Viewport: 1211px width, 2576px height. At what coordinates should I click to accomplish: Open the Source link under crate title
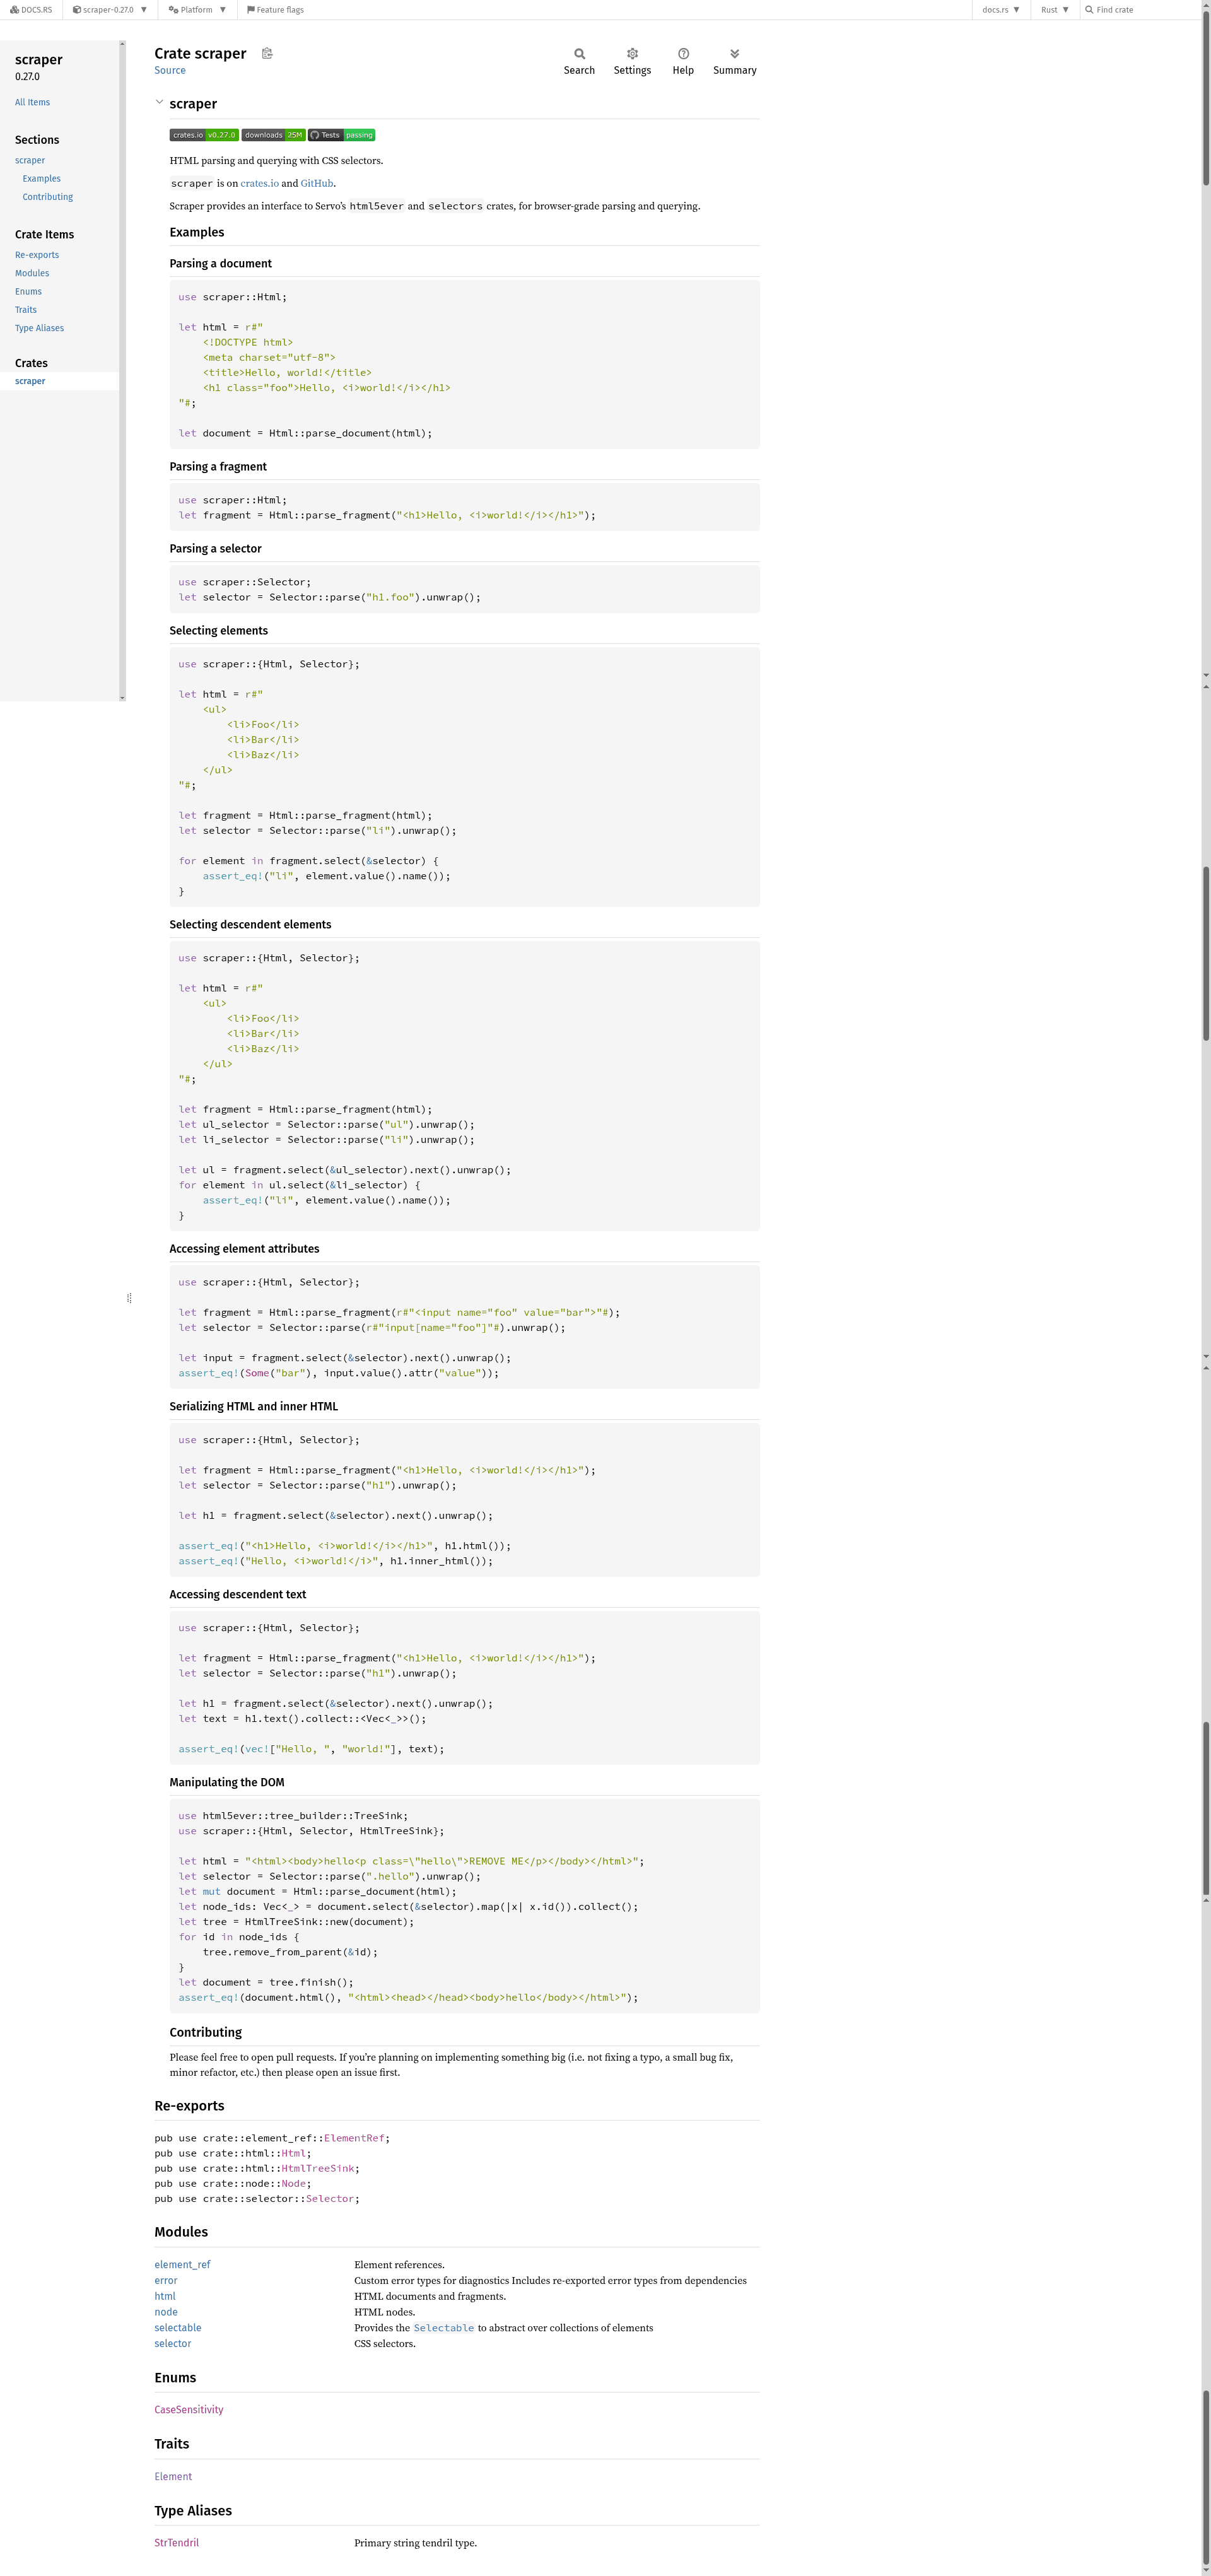(x=170, y=71)
